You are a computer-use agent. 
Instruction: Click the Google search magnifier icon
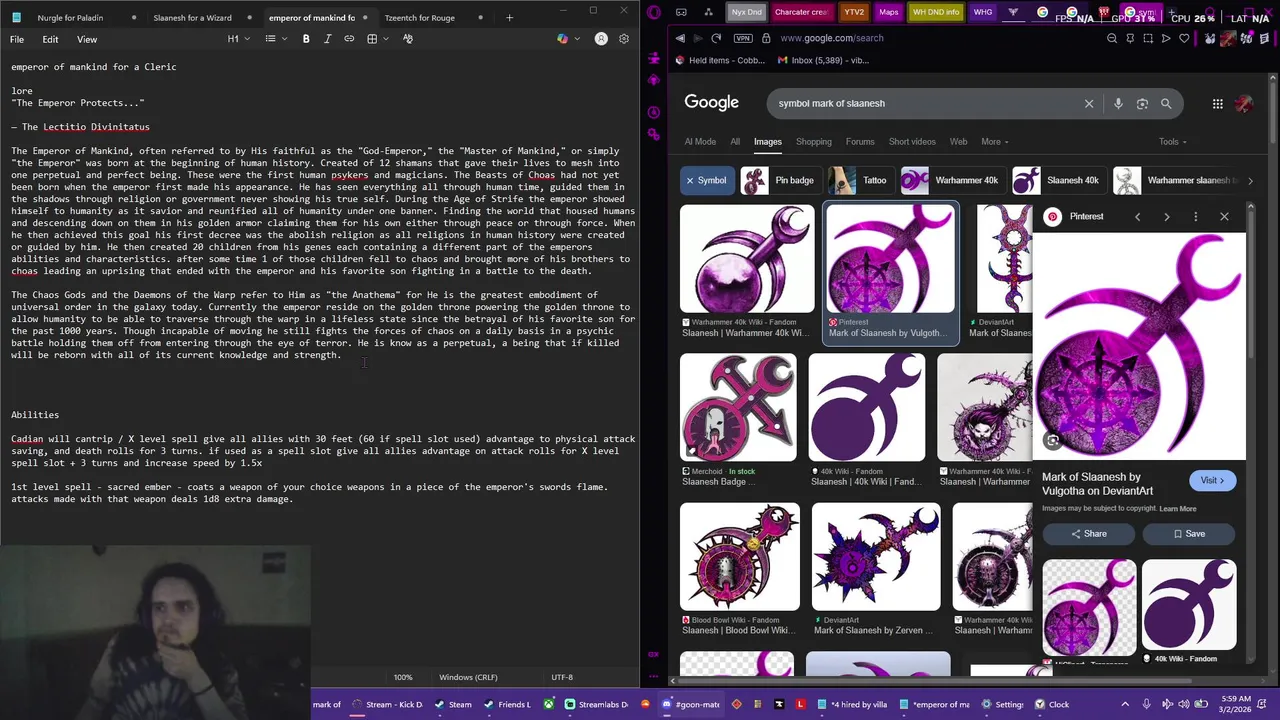[1166, 103]
